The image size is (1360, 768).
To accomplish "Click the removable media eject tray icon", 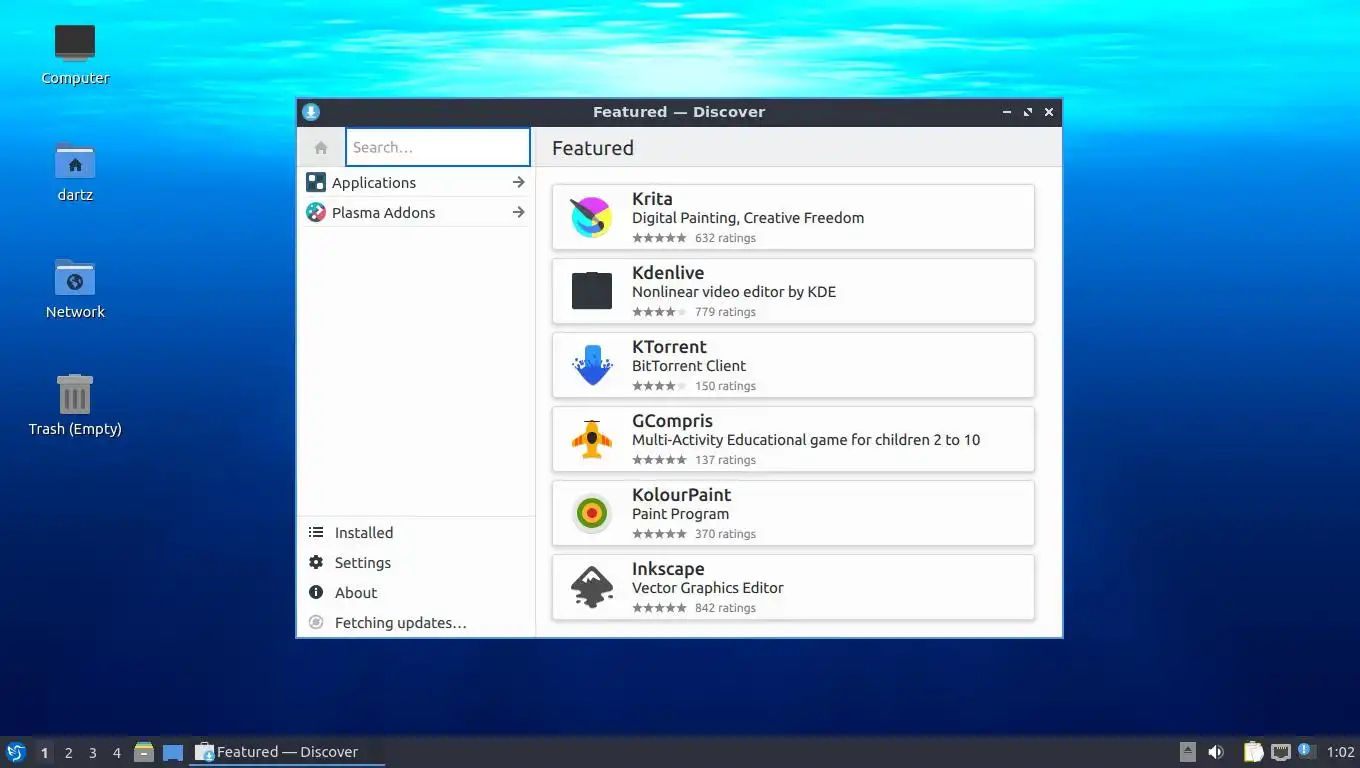I will tap(1188, 752).
